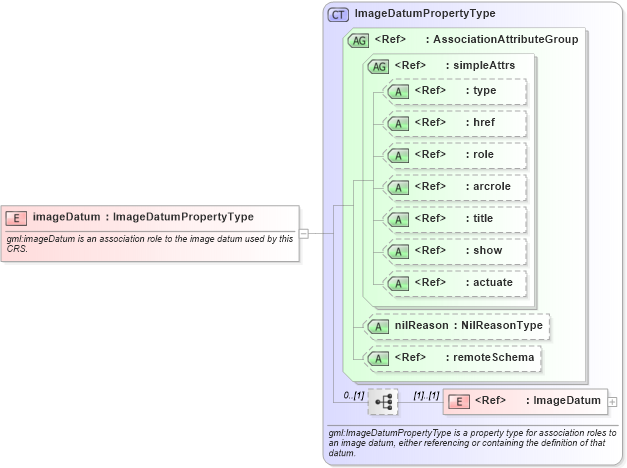Click the A icon of title attribute
Image resolution: width=627 pixels, height=468 pixels.
pos(398,220)
